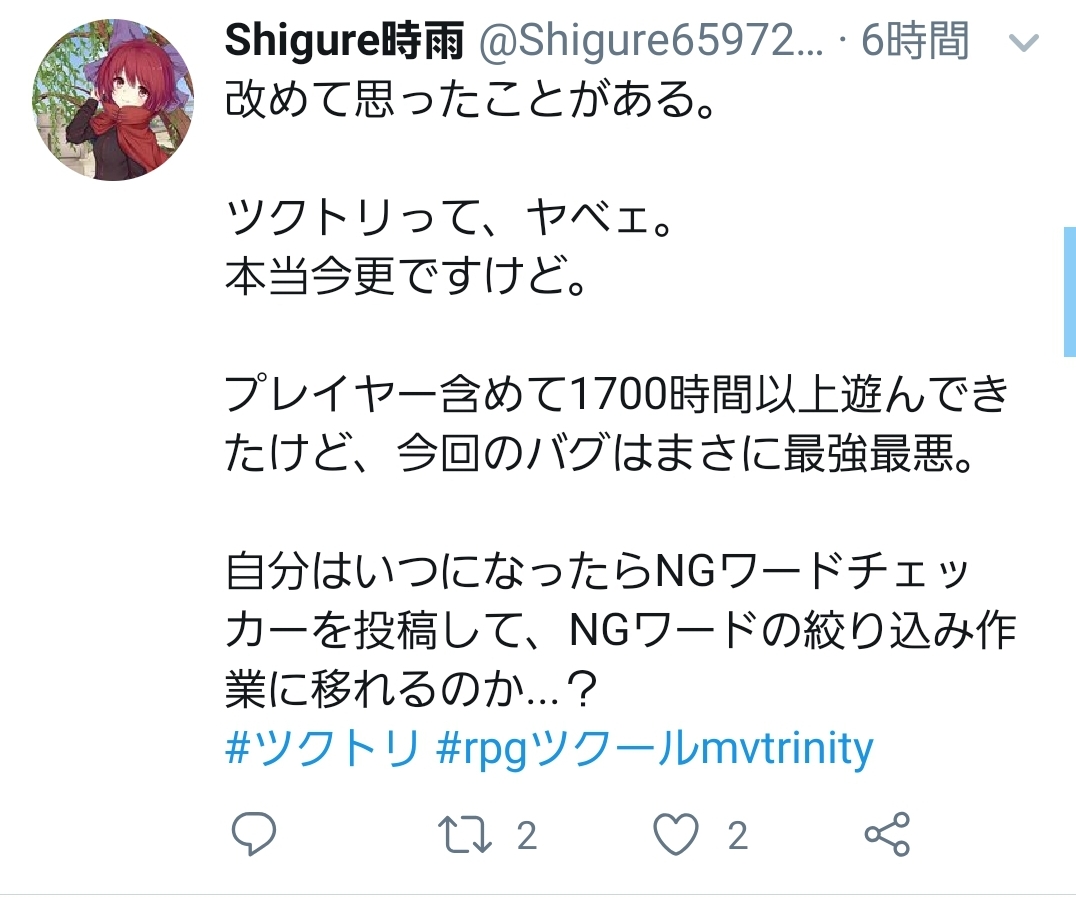This screenshot has width=1076, height=906.
Task: Click the blue scrollbar on the right edge
Action: (x=1070, y=292)
